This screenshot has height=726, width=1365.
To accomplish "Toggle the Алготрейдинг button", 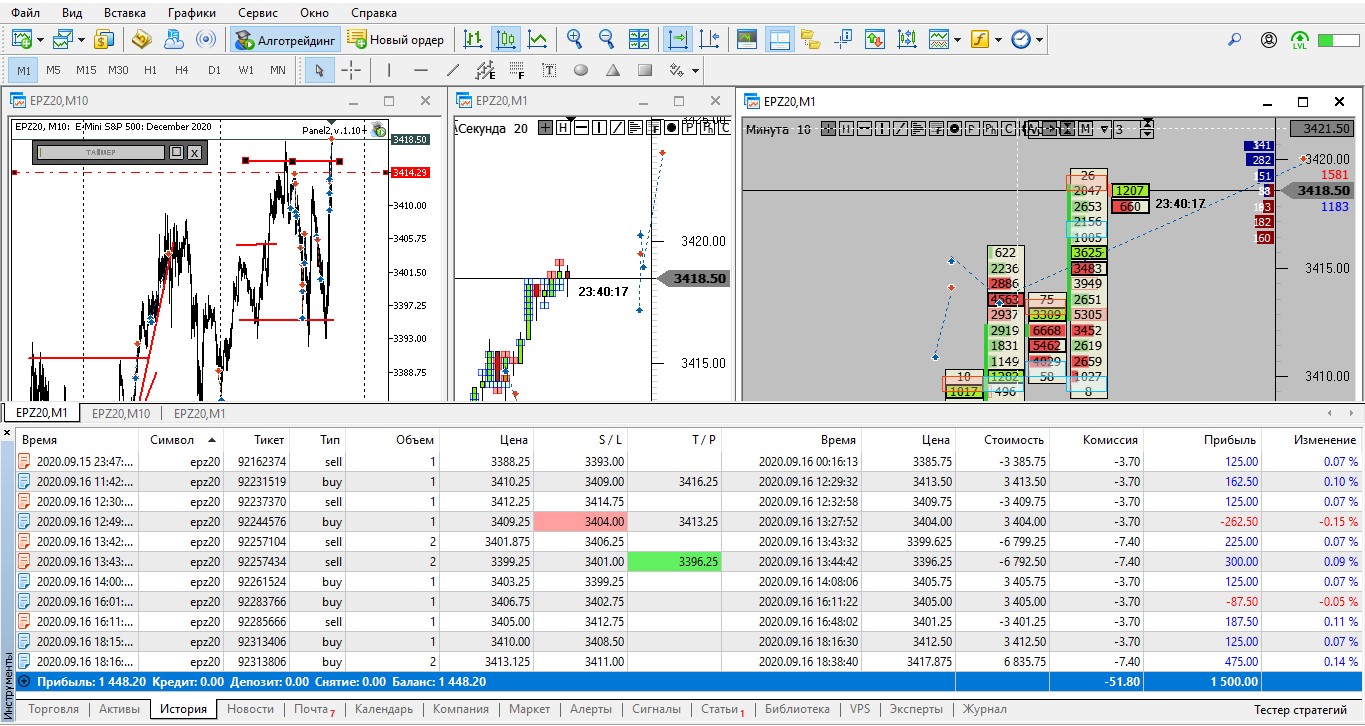I will pyautogui.click(x=286, y=40).
